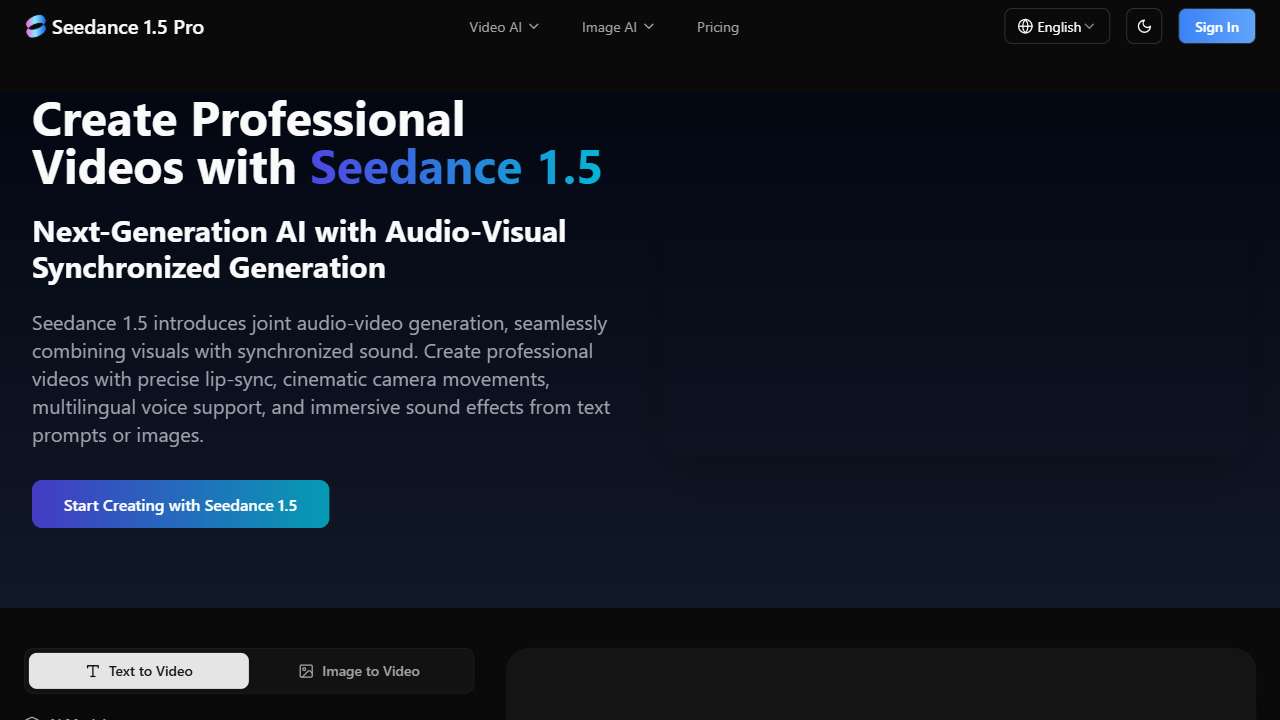Click the chevron beside Video AI
Viewport: 1280px width, 720px height.
click(534, 27)
